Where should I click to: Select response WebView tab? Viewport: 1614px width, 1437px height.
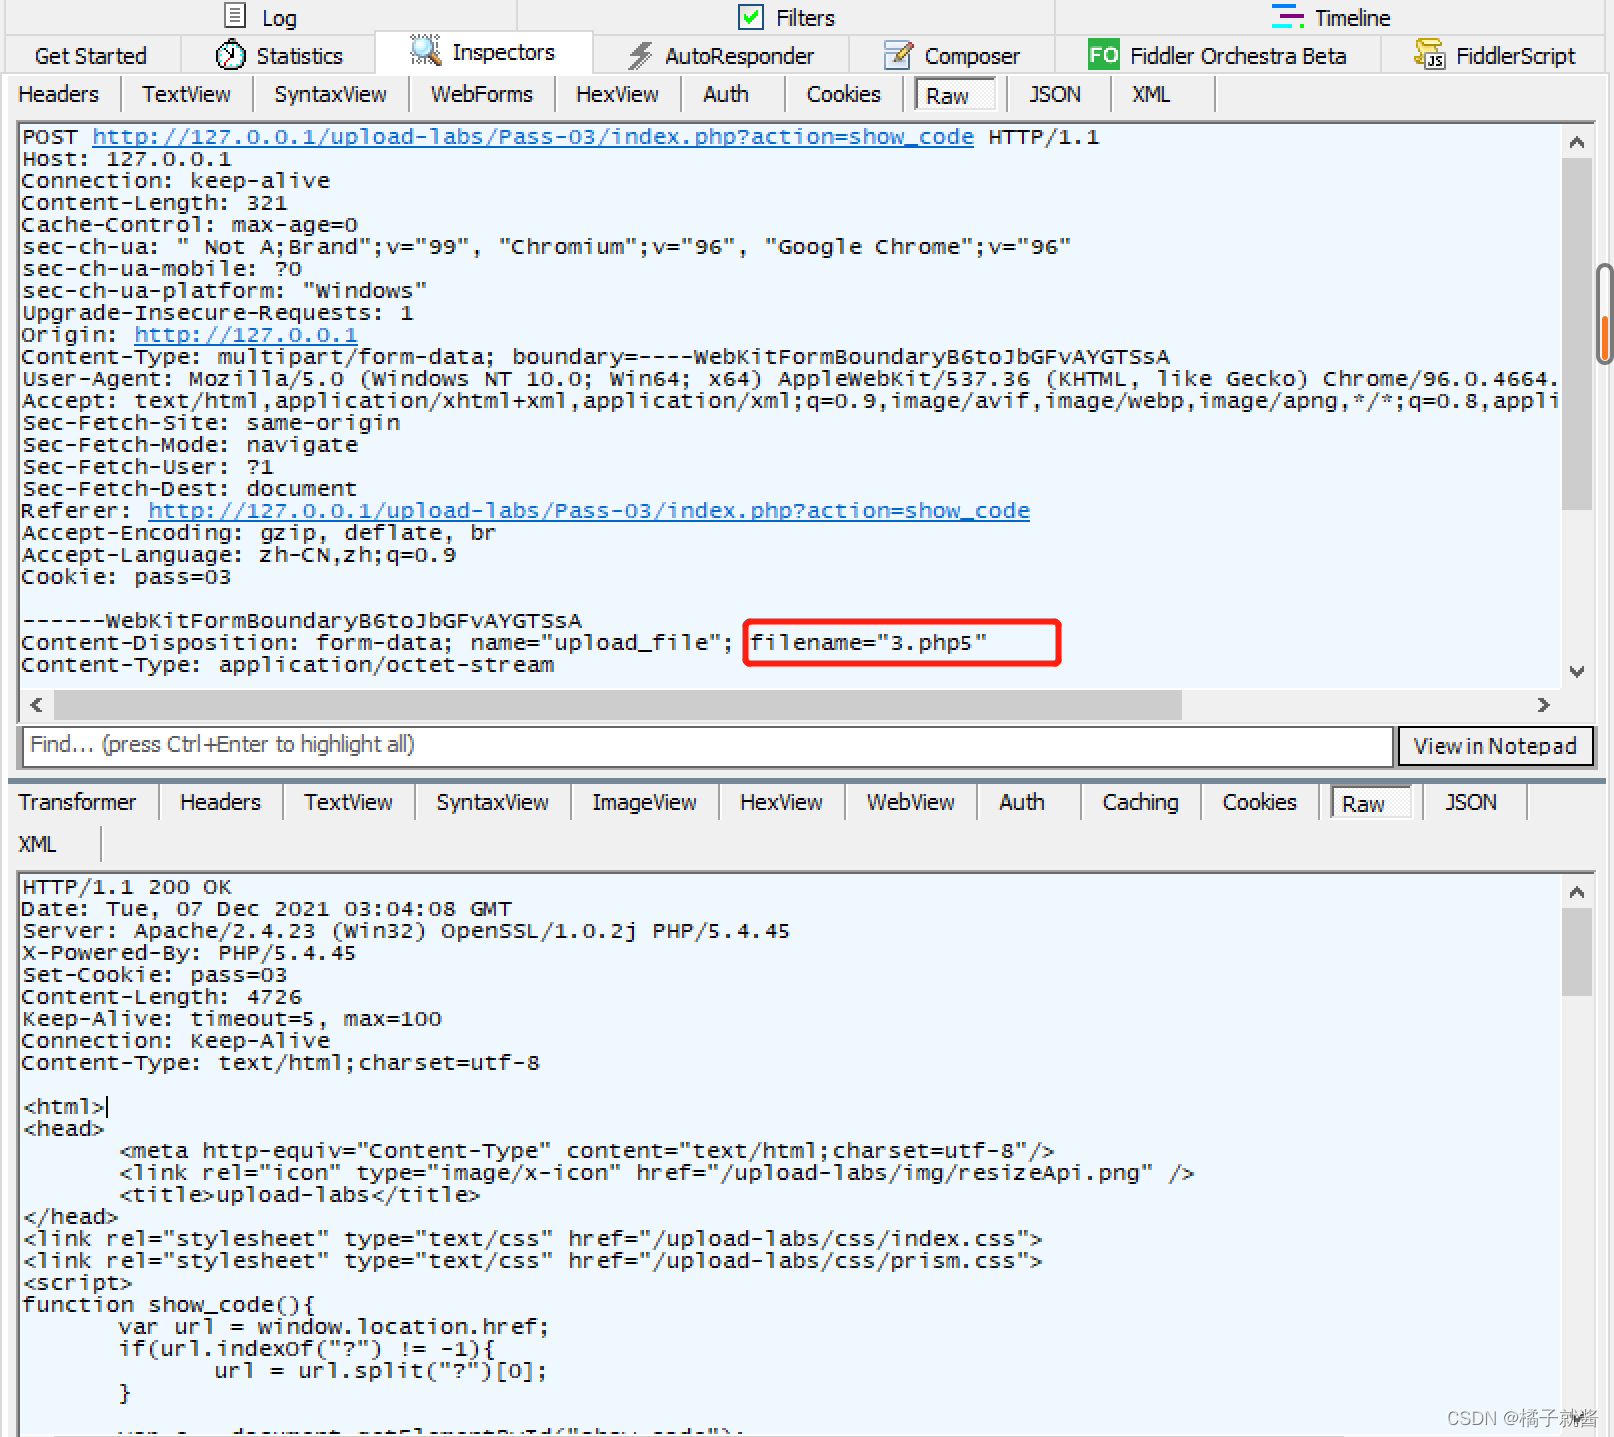[x=910, y=802]
